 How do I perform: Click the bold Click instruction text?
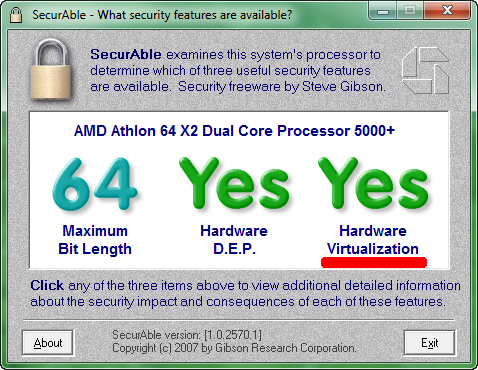(x=47, y=285)
